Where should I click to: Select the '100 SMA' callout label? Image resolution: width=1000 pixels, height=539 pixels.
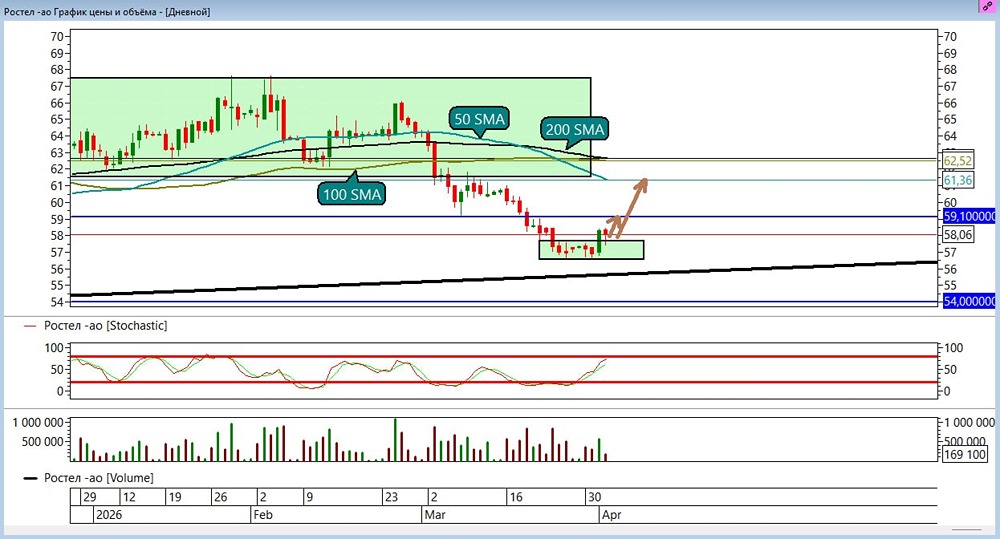pyautogui.click(x=352, y=194)
